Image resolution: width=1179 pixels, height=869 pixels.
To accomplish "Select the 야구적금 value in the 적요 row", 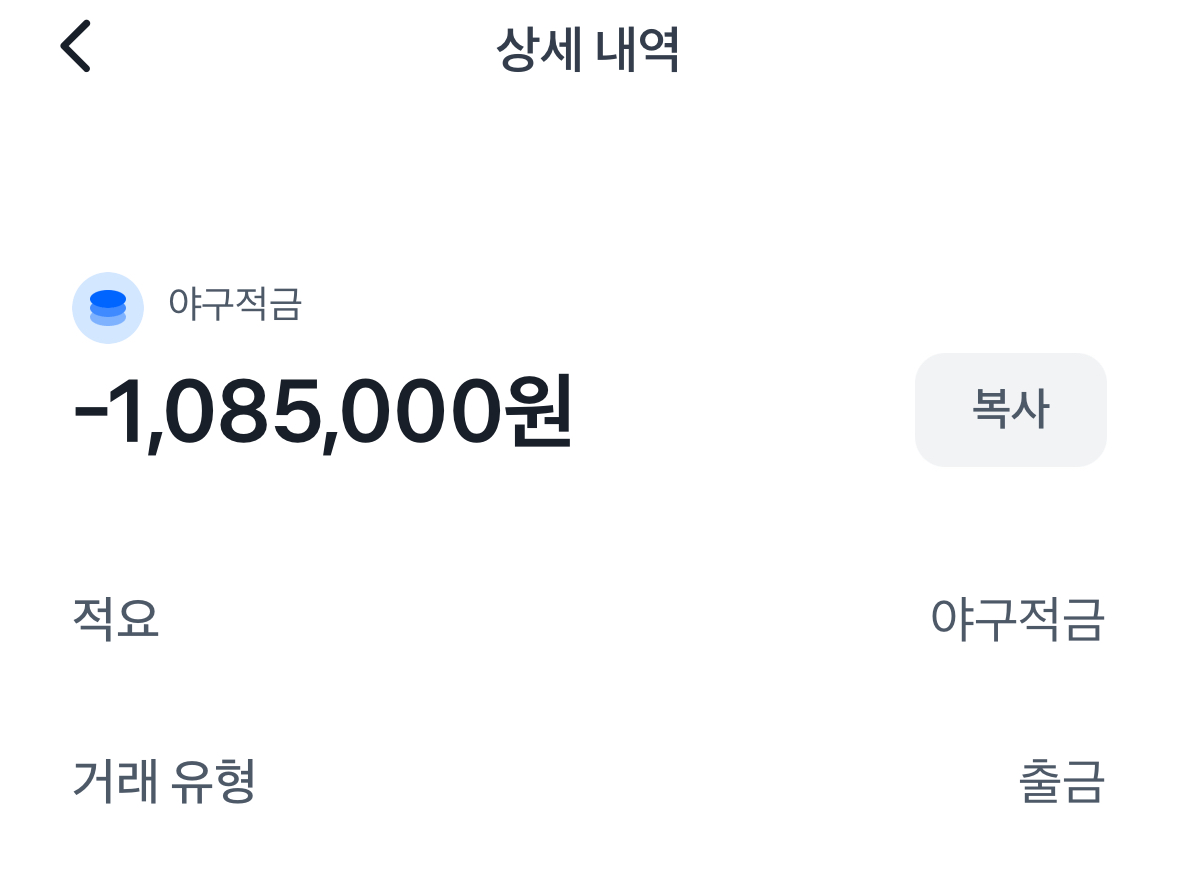I will [x=1017, y=620].
